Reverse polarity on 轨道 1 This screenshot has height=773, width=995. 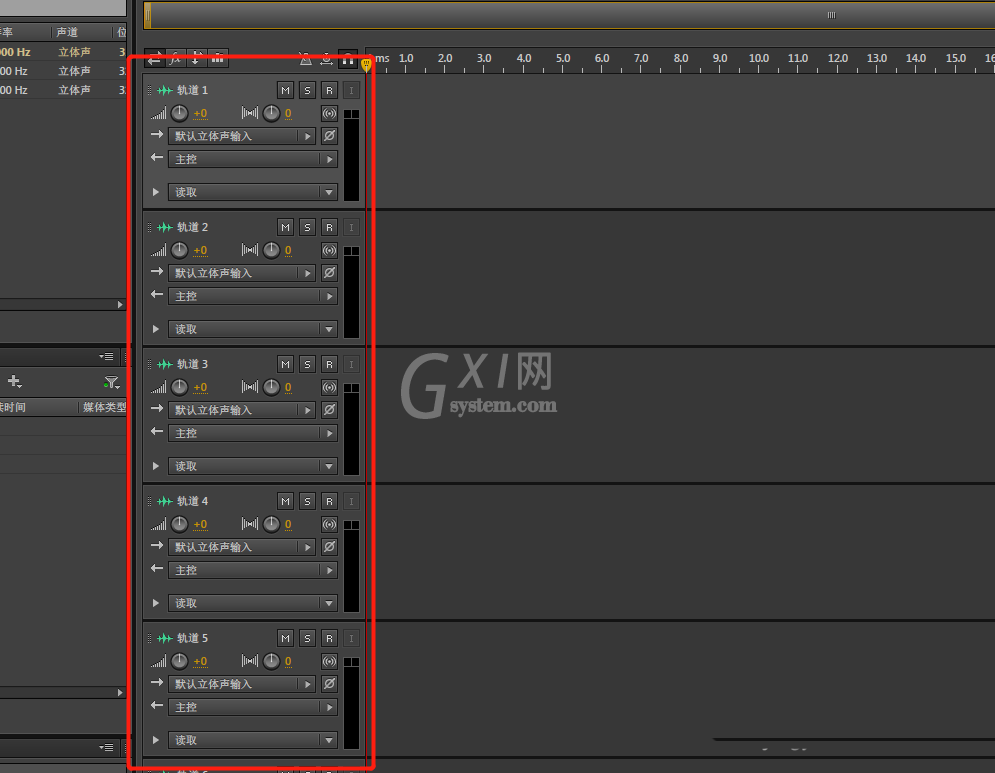(x=329, y=136)
